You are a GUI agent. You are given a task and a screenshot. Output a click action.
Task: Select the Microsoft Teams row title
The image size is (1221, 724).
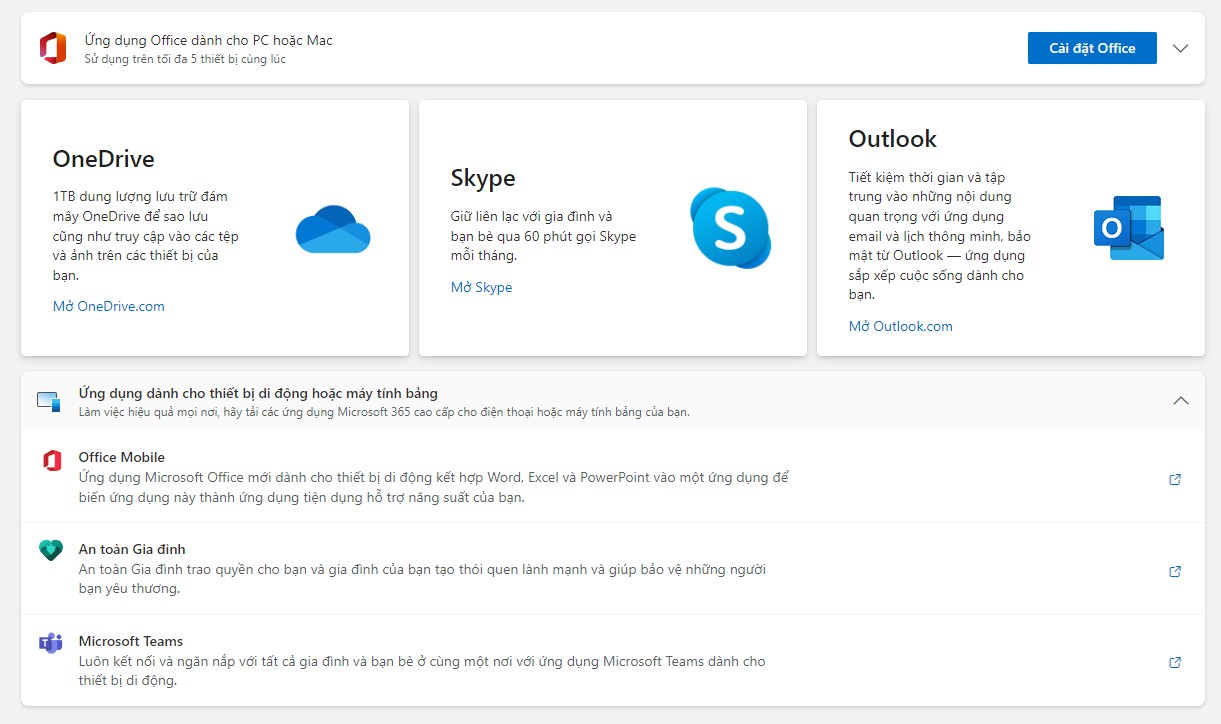131,641
